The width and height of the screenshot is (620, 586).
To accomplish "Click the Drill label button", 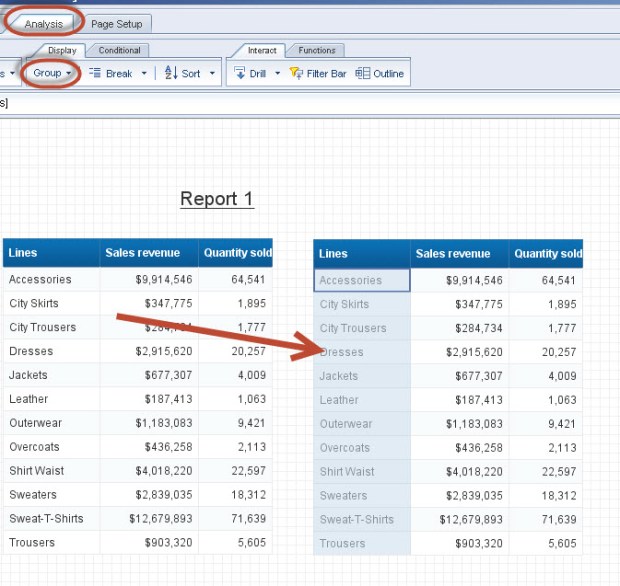I will pos(257,74).
